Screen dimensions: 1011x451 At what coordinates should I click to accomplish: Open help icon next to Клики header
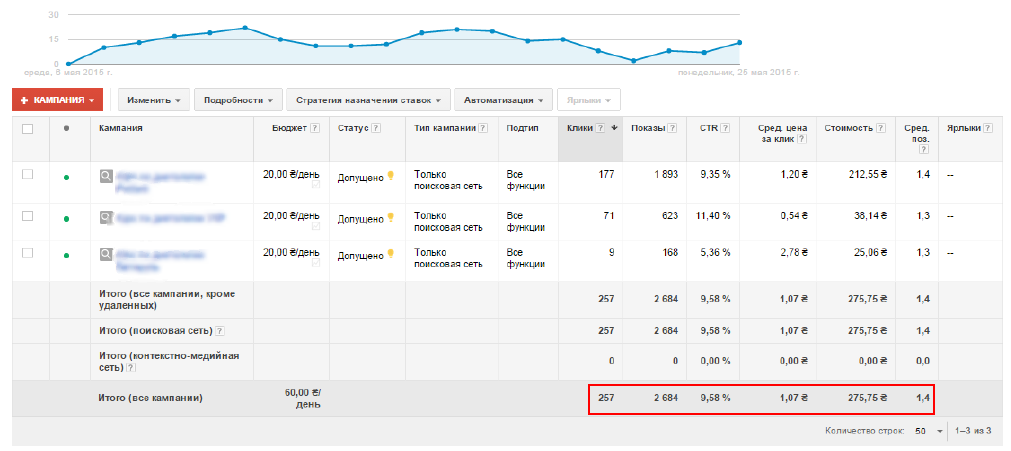coord(600,128)
